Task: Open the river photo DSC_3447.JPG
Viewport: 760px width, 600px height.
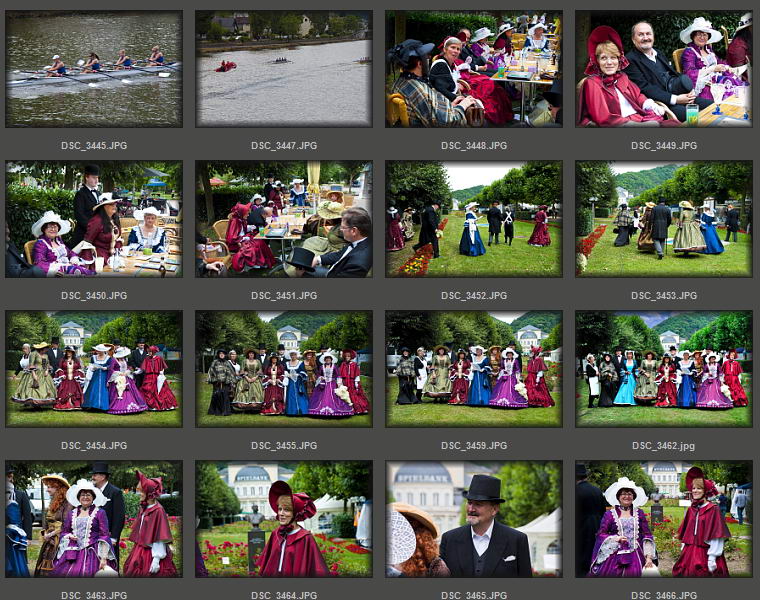Action: point(284,69)
